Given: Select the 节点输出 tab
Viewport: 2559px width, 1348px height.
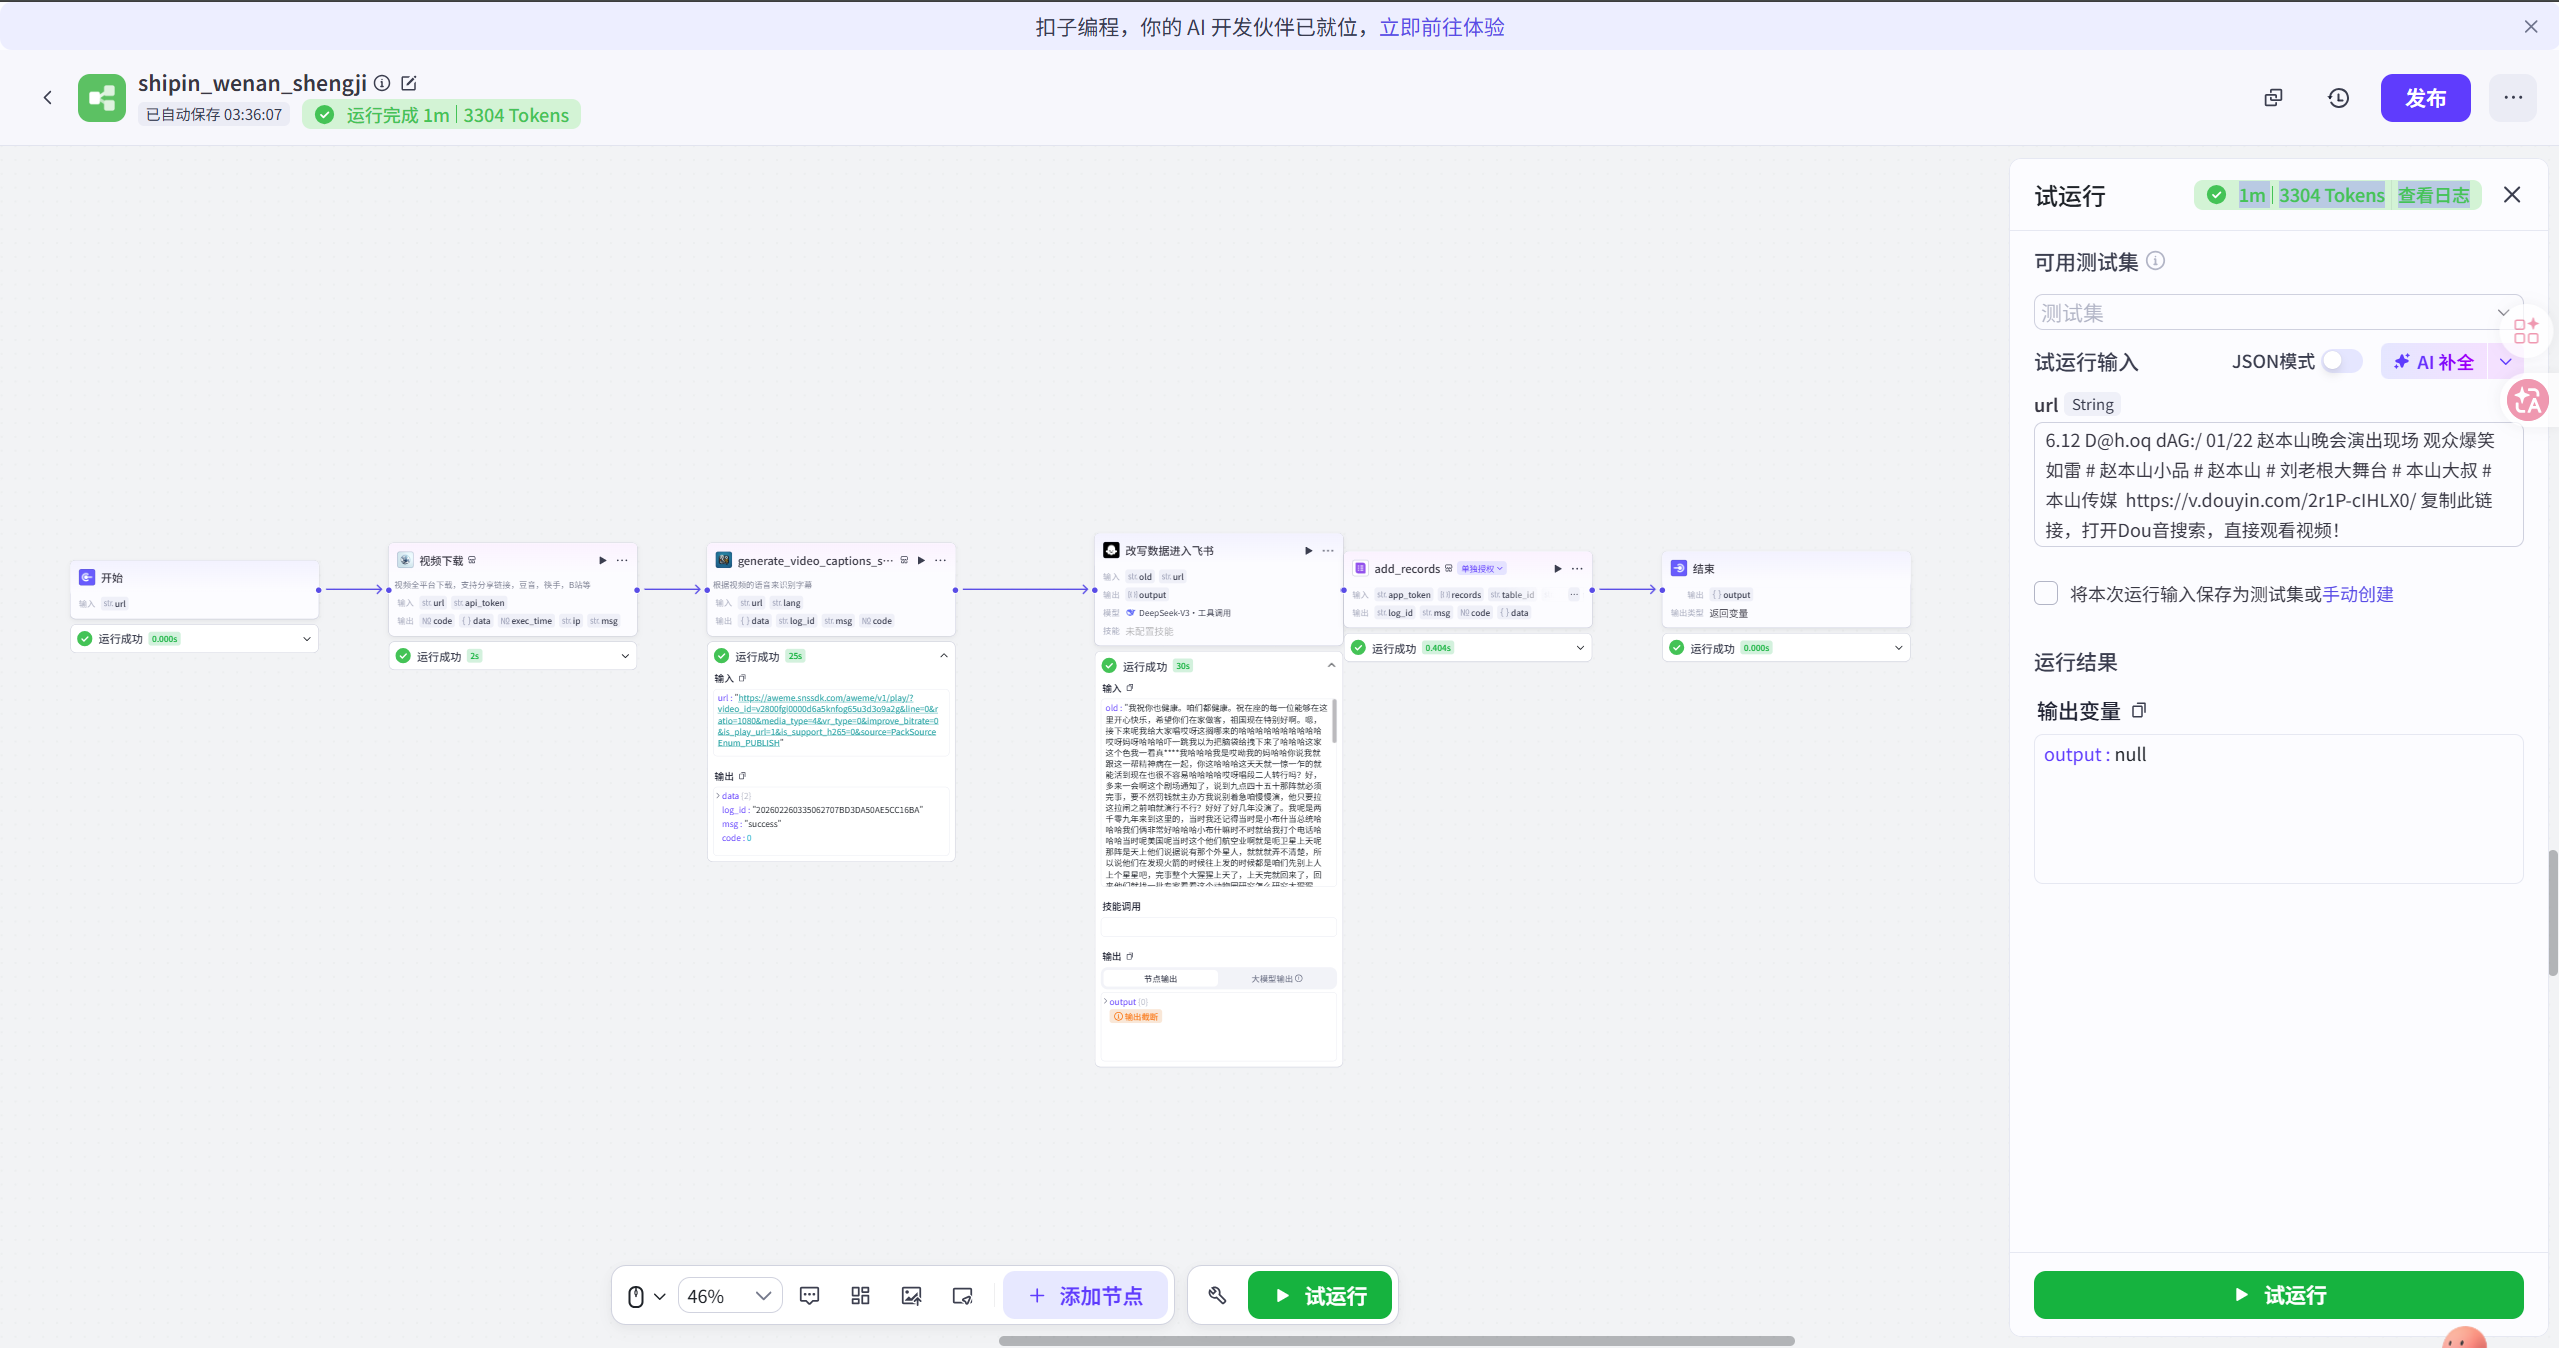Looking at the screenshot, I should click(1162, 978).
